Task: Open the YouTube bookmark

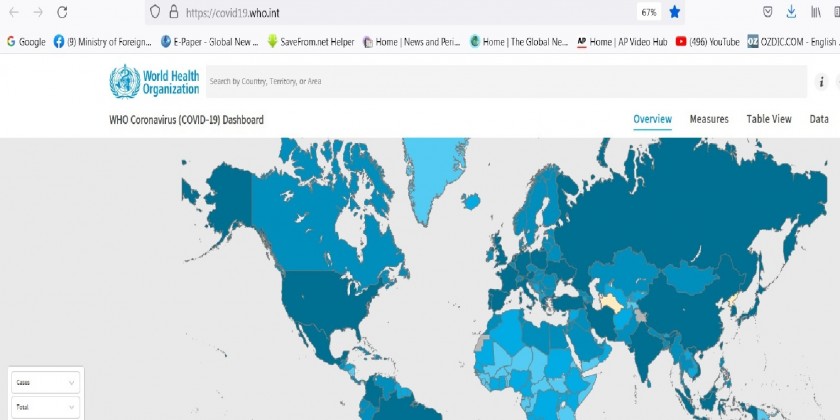Action: click(708, 42)
